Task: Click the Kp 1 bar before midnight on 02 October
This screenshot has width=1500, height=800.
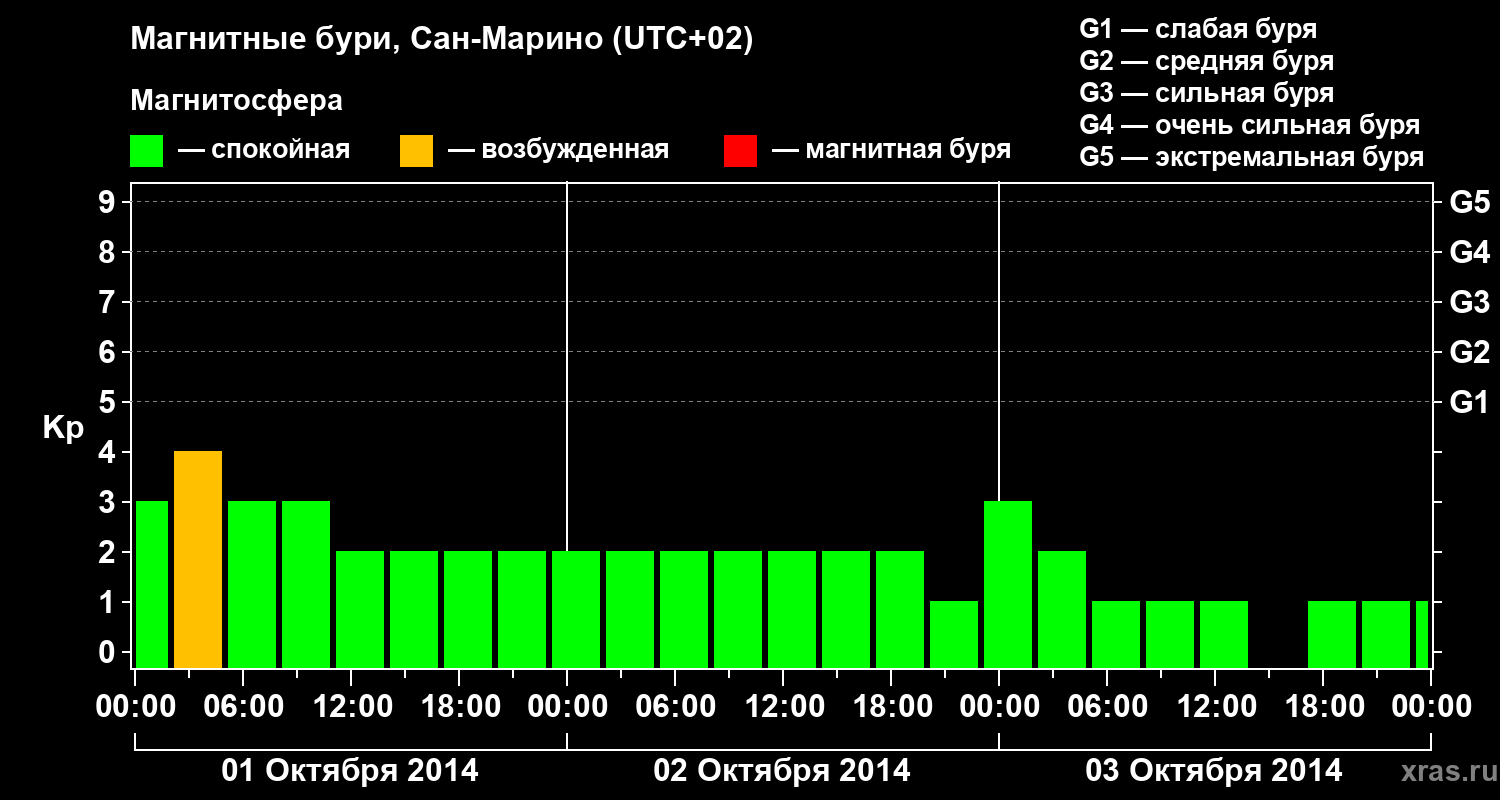Action: (x=954, y=635)
